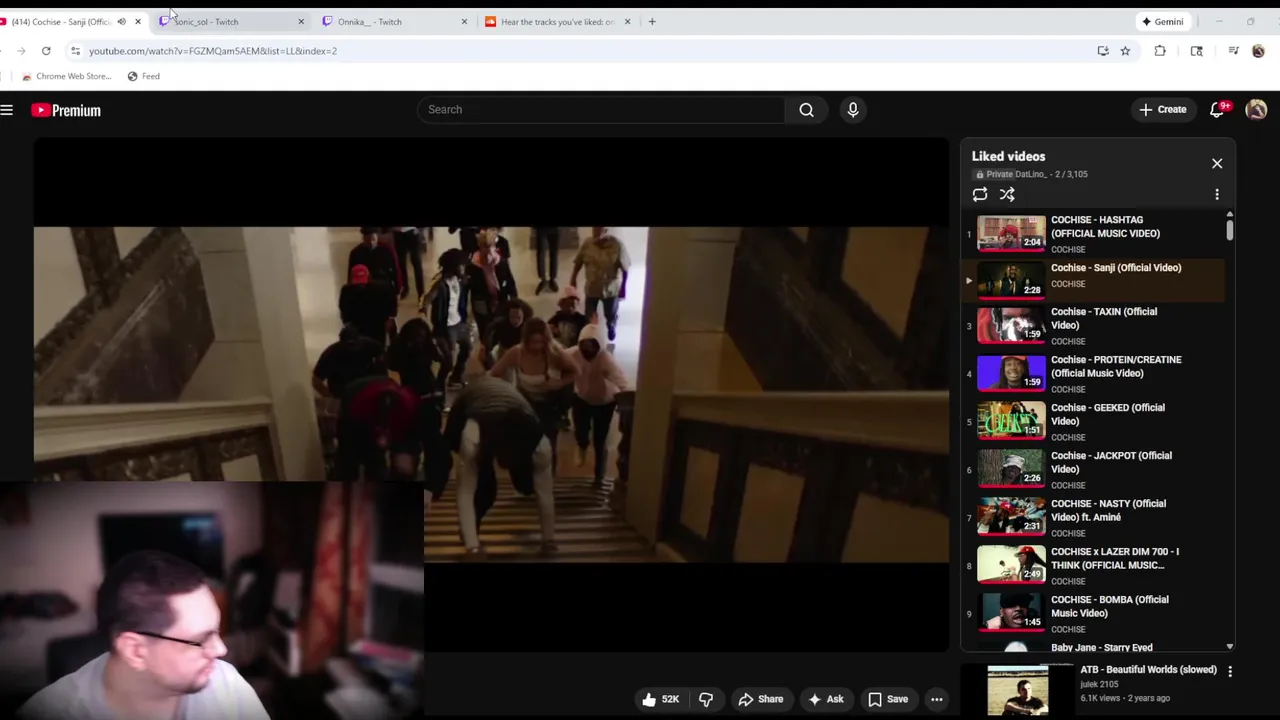1280x720 pixels.
Task: Click the install app icon in address bar
Action: point(1103,51)
